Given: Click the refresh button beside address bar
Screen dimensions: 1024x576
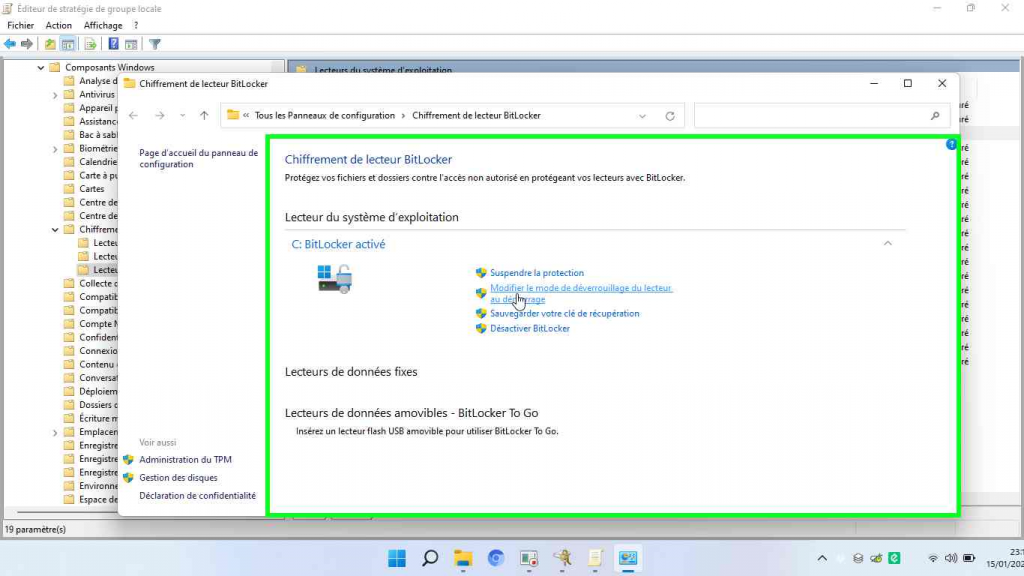Looking at the screenshot, I should [670, 116].
